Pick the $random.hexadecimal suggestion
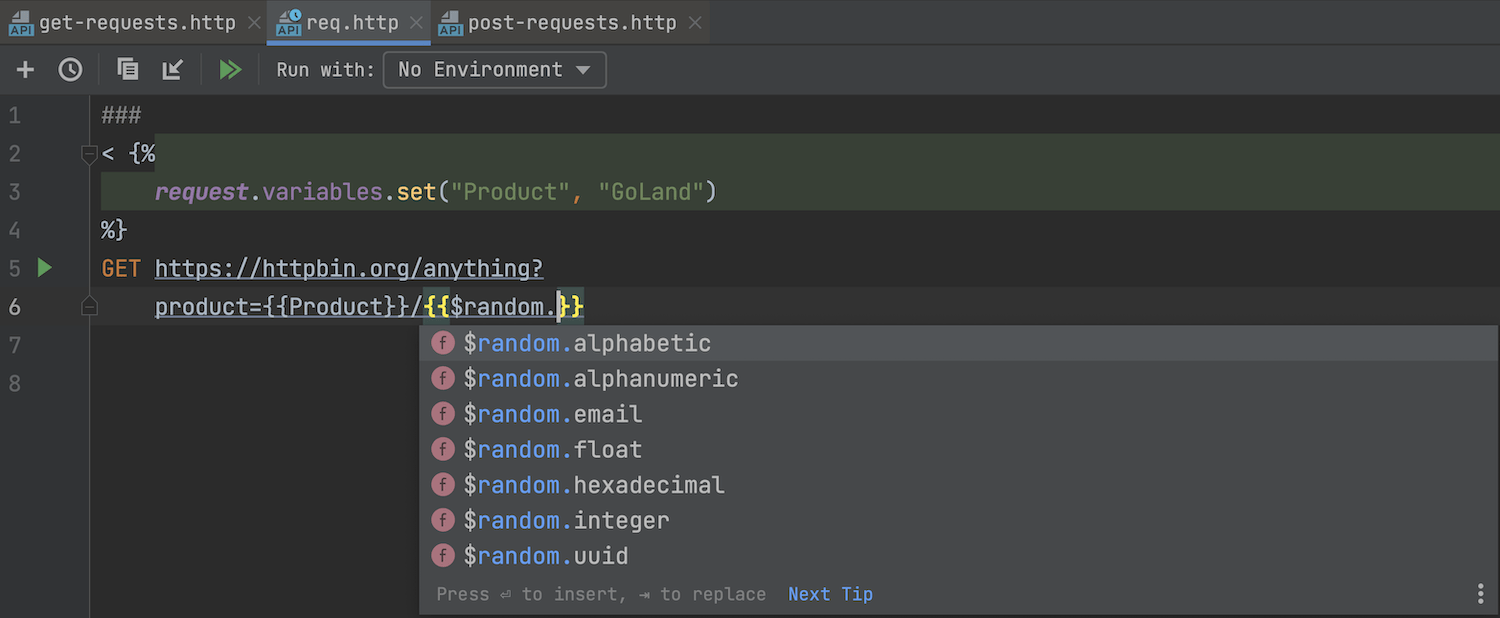The height and width of the screenshot is (618, 1500). tap(594, 485)
